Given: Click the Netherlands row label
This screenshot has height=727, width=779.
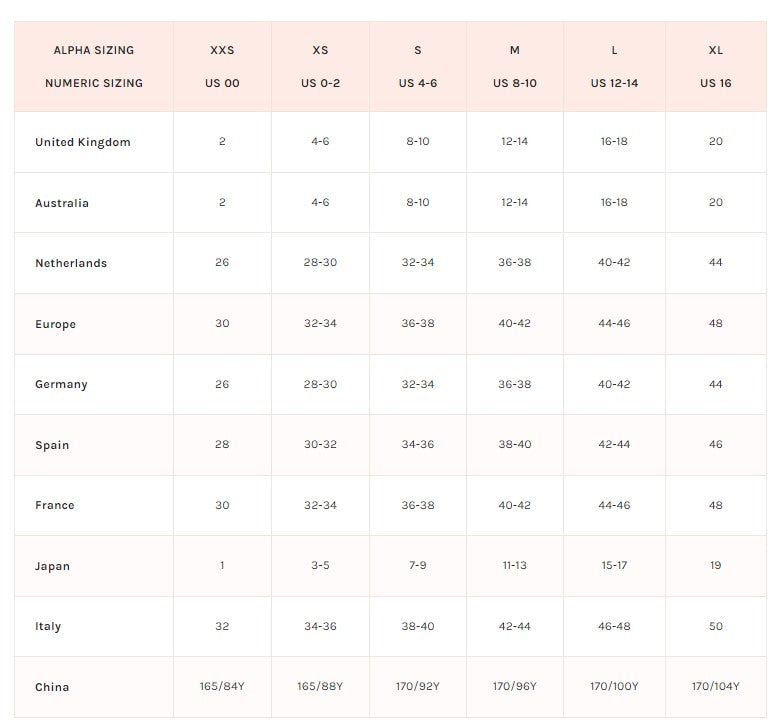Looking at the screenshot, I should click(x=71, y=263).
